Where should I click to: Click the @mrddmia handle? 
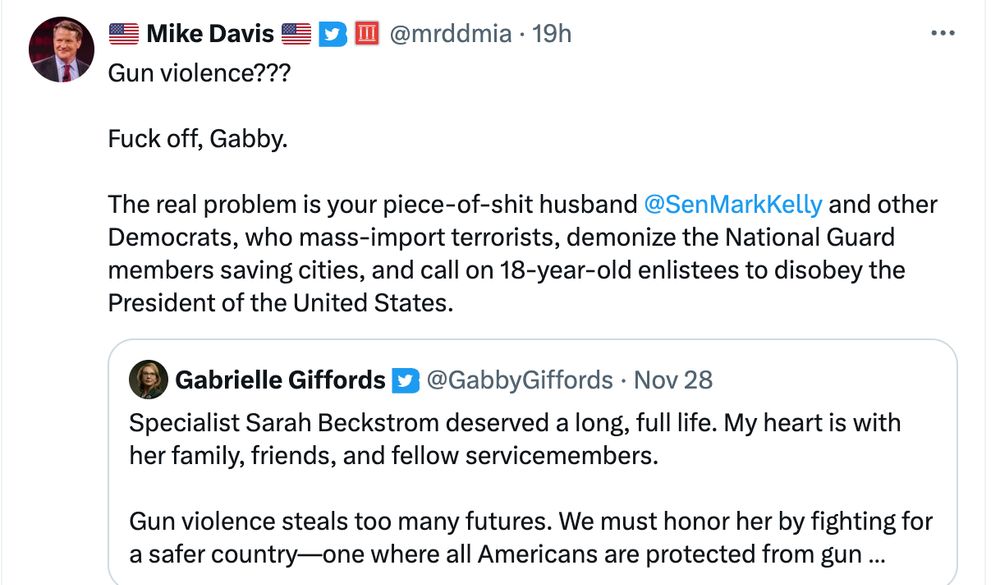click(x=450, y=34)
